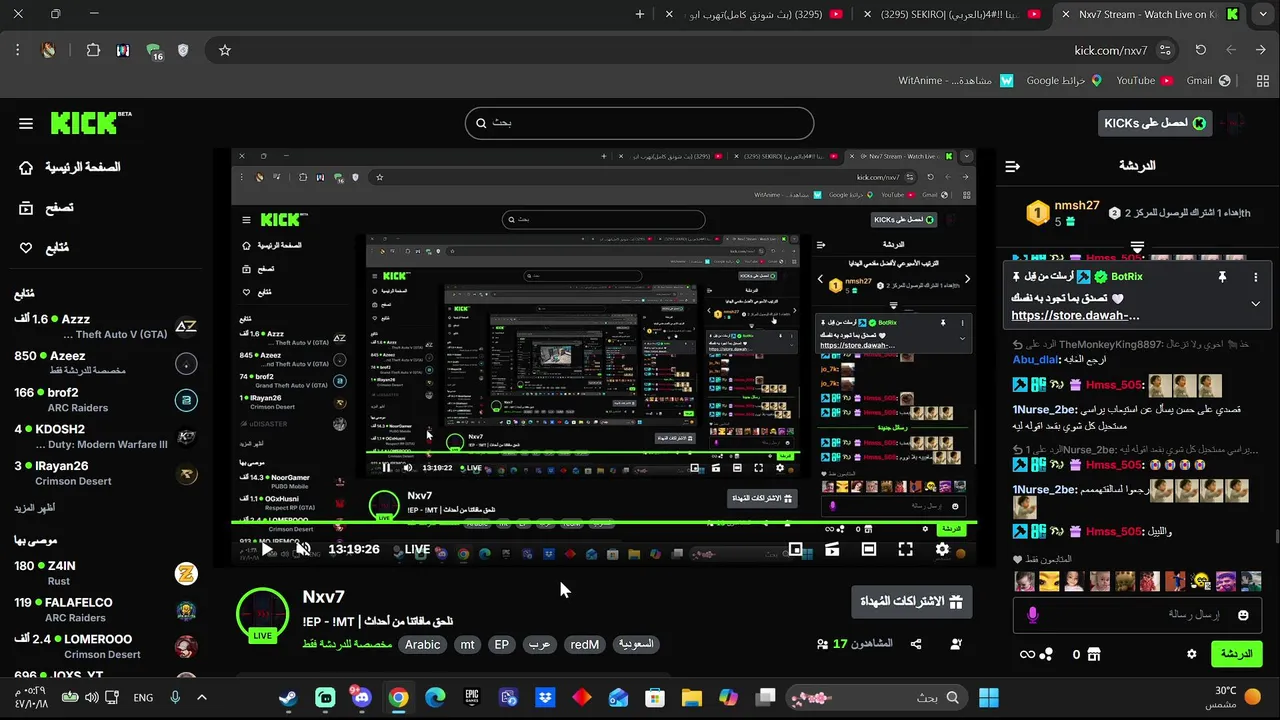1280x720 pixels.
Task: Expand the pinned BotRix message chevron
Action: 1256,304
